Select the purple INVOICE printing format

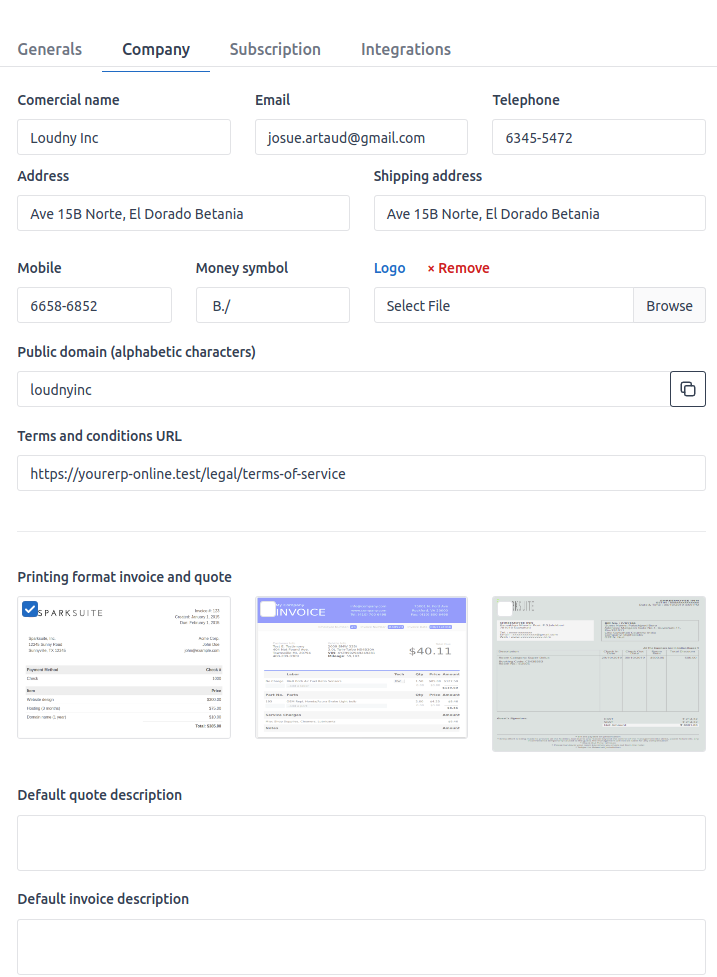coord(362,667)
